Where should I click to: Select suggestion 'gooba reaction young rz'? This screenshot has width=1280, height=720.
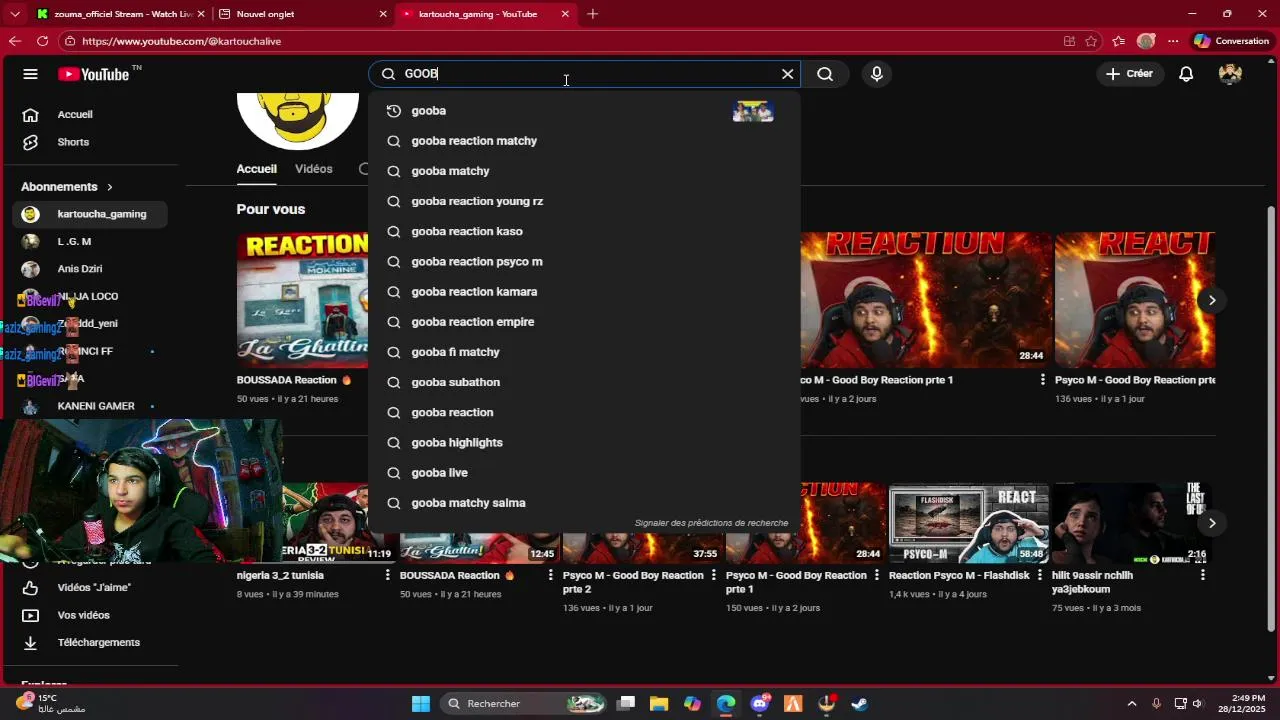click(584, 201)
